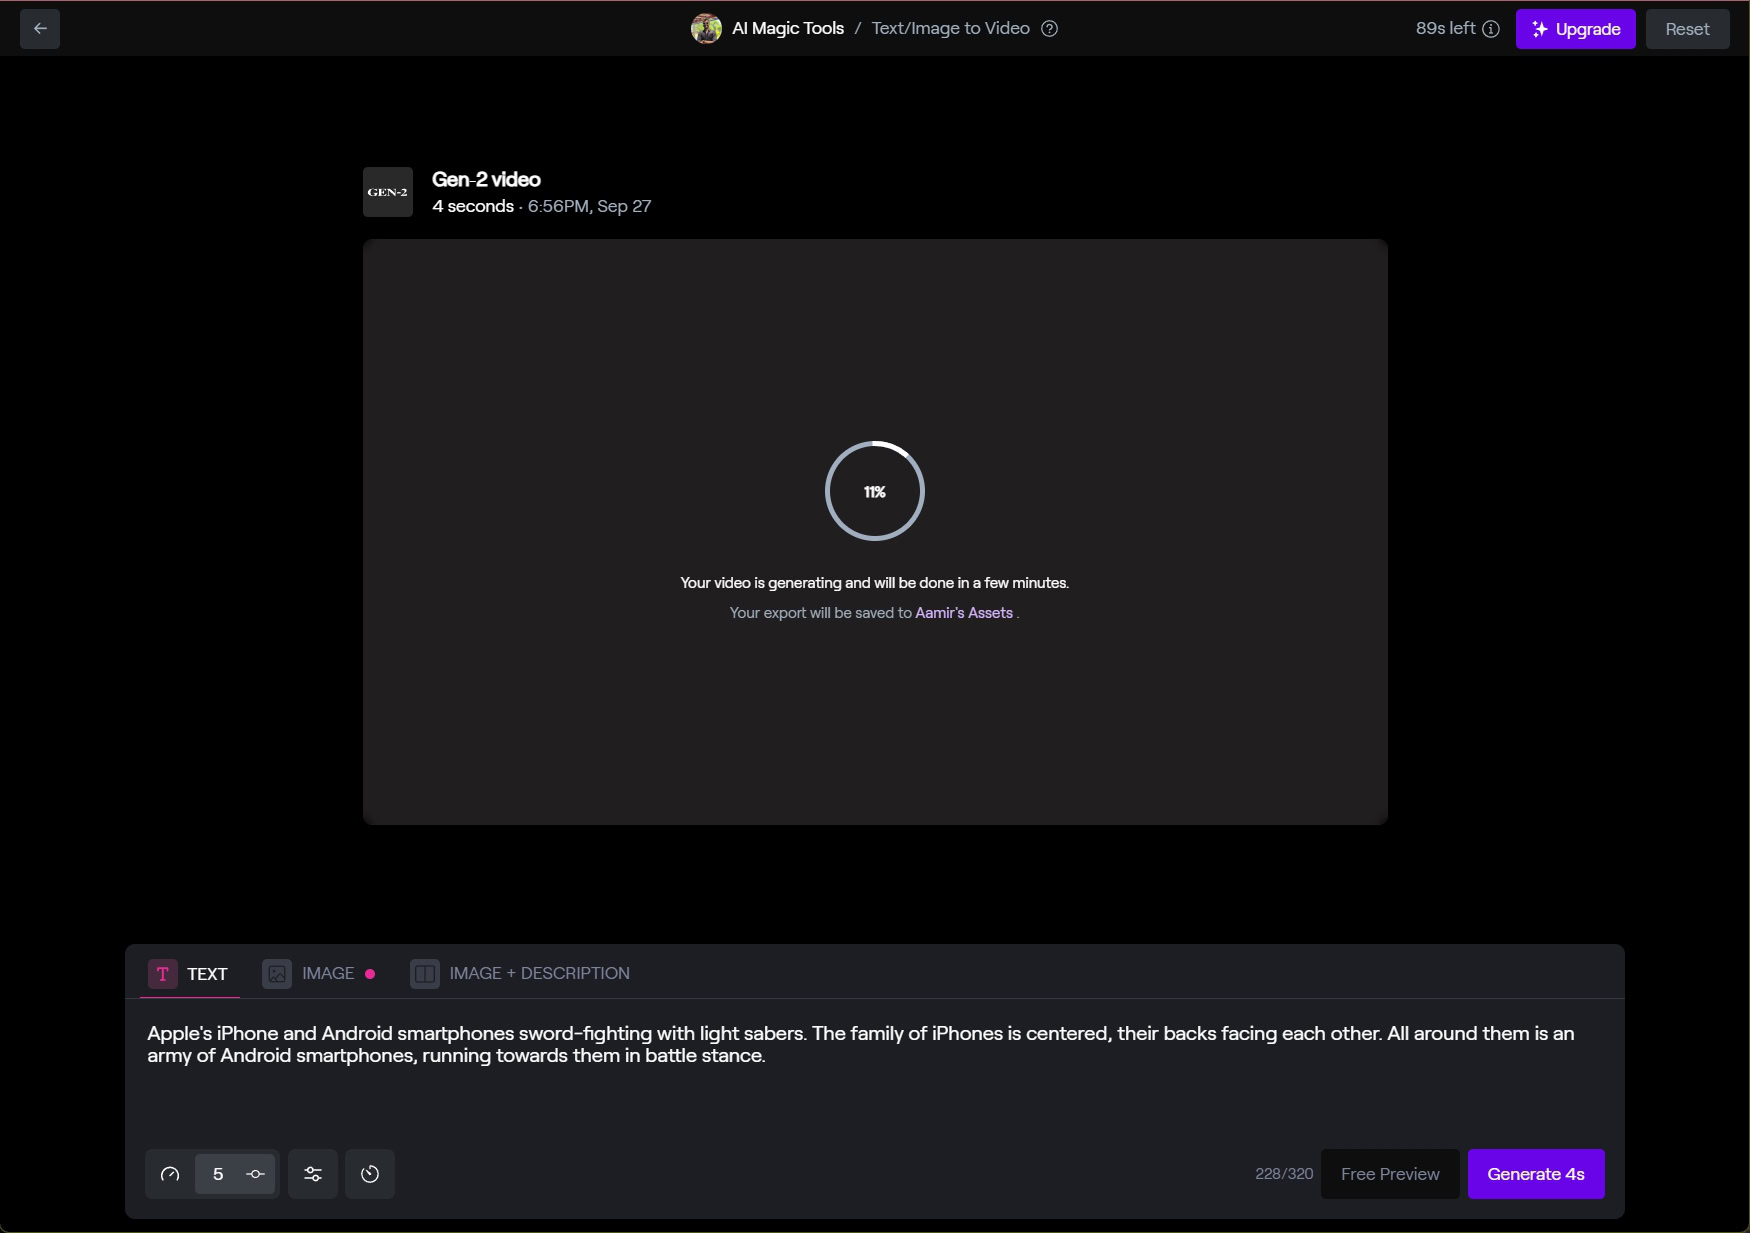
Task: Show info about 89s left credits
Action: tap(1491, 29)
